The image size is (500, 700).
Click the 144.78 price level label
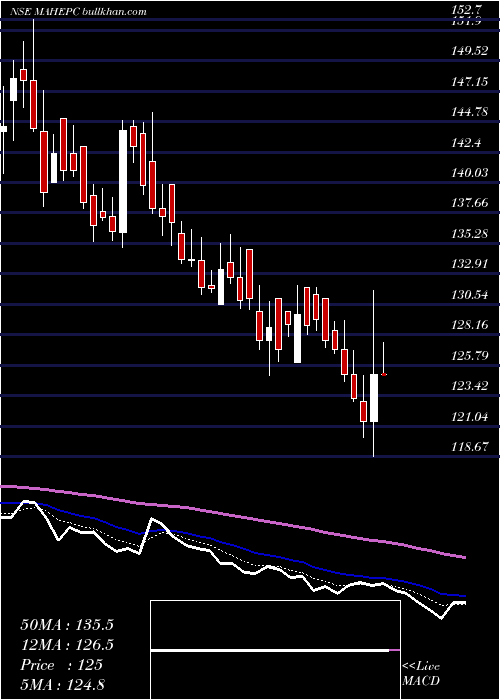pos(468,112)
